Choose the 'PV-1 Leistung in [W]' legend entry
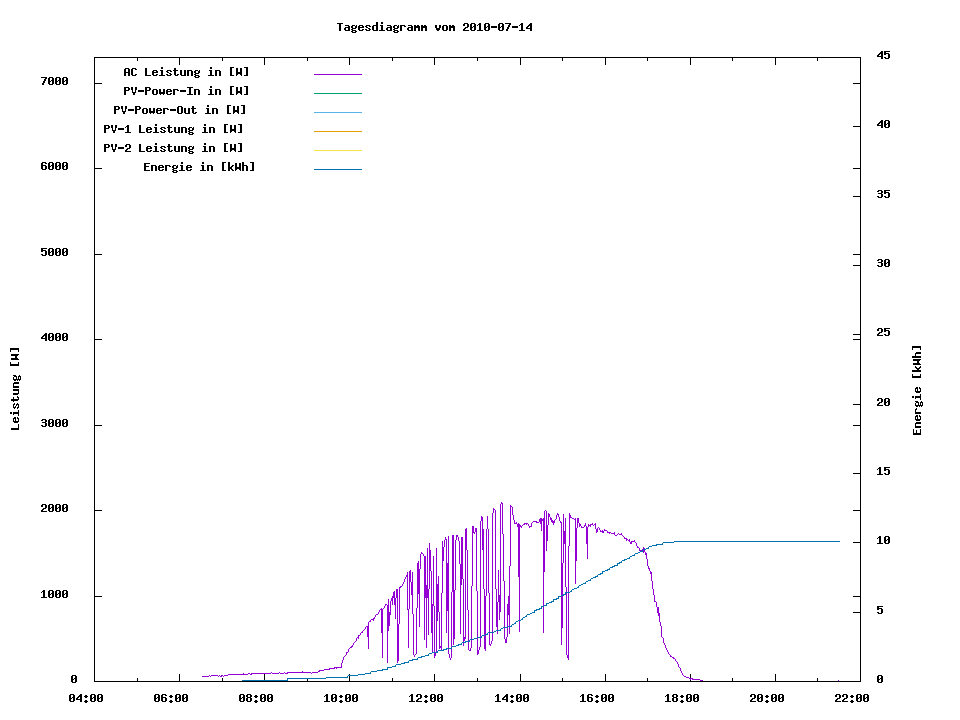The width and height of the screenshot is (960, 720). [173, 129]
